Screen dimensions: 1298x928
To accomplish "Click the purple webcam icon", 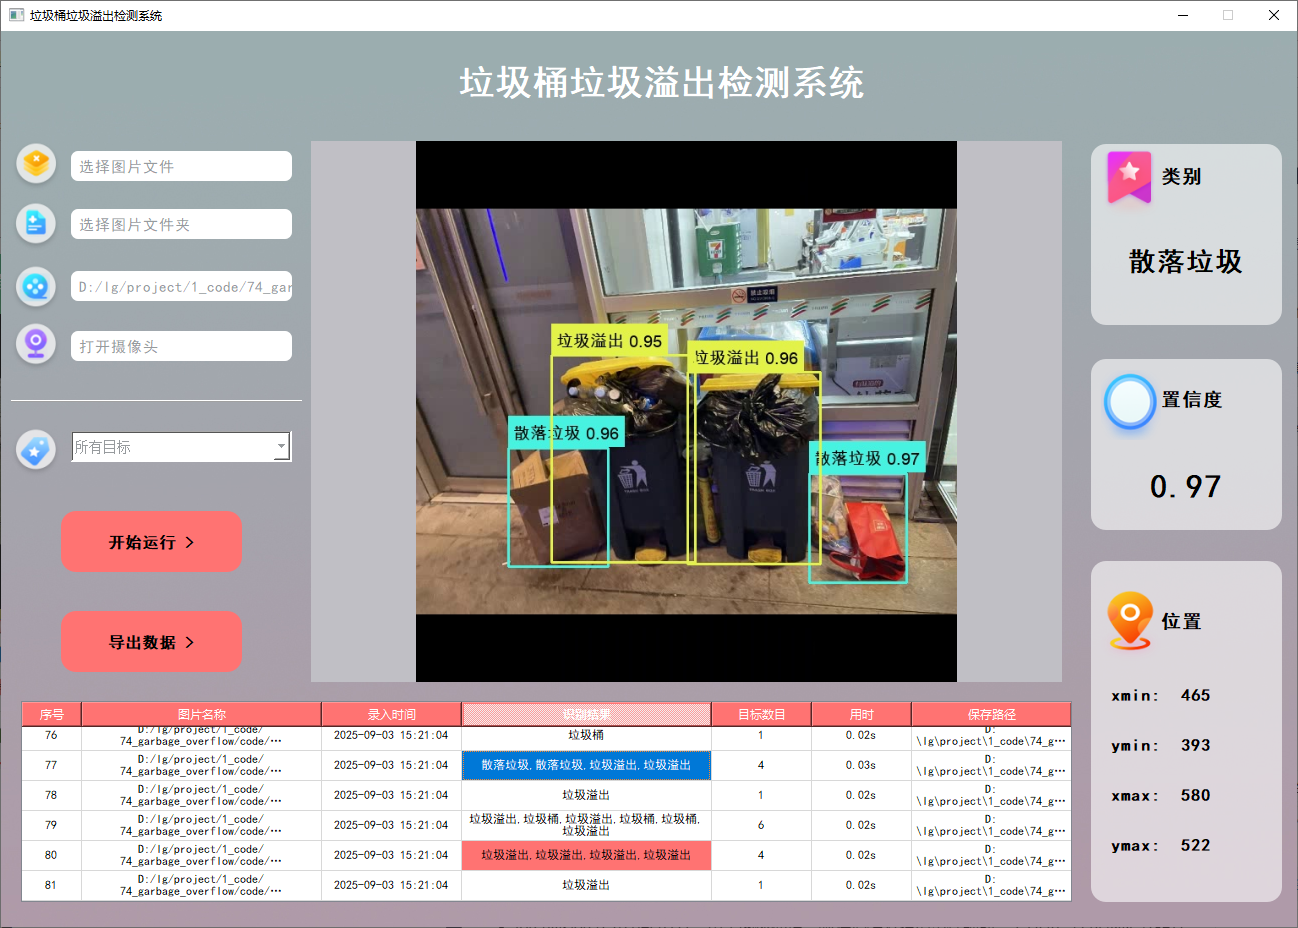I will pos(36,345).
